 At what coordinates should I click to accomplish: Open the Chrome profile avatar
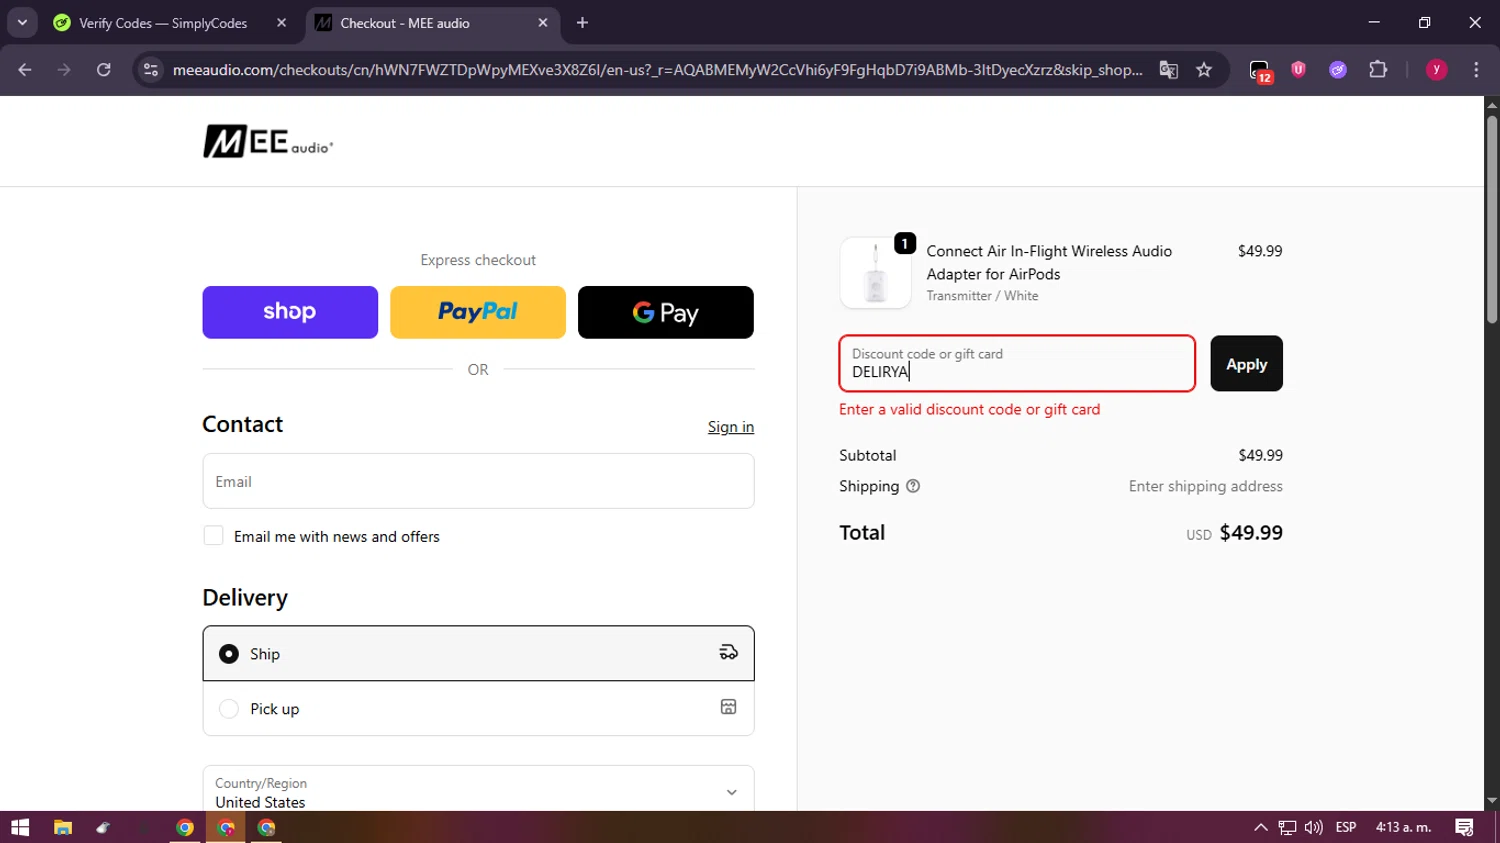click(1436, 69)
